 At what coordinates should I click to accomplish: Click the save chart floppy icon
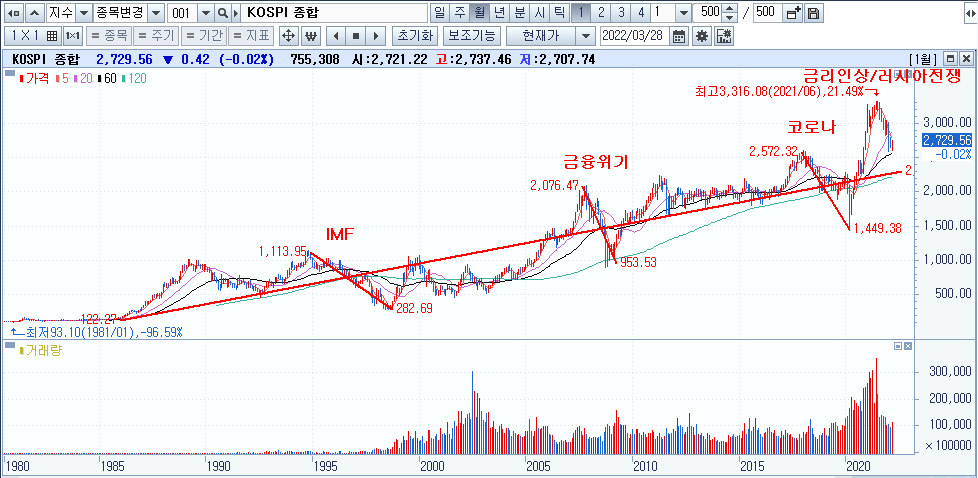pyautogui.click(x=815, y=12)
